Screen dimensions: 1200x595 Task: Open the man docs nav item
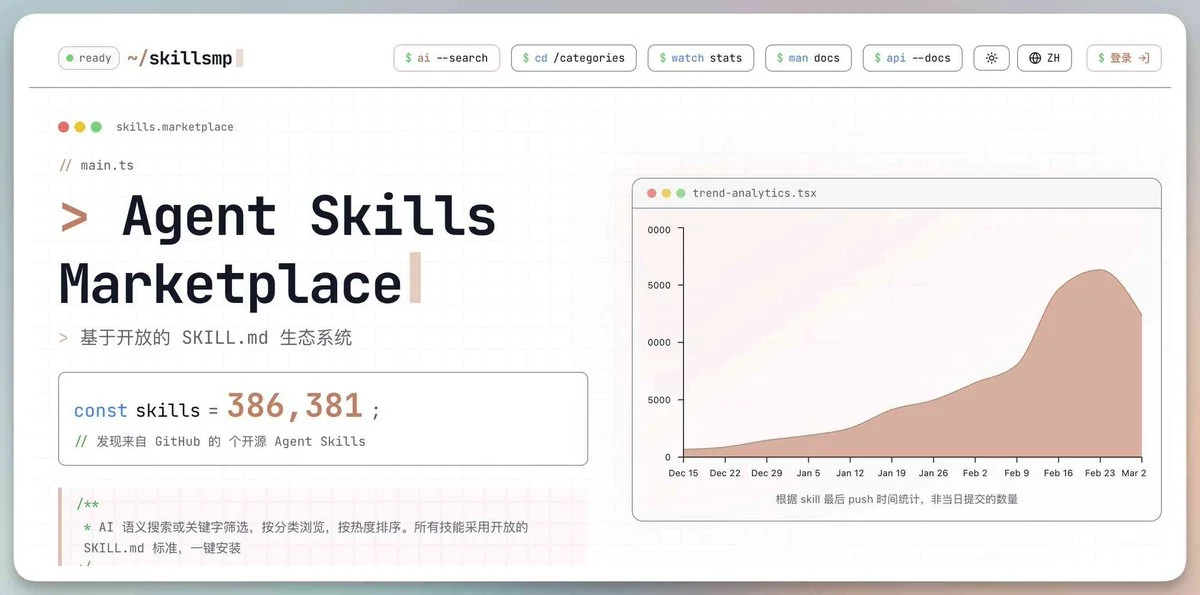[x=808, y=58]
